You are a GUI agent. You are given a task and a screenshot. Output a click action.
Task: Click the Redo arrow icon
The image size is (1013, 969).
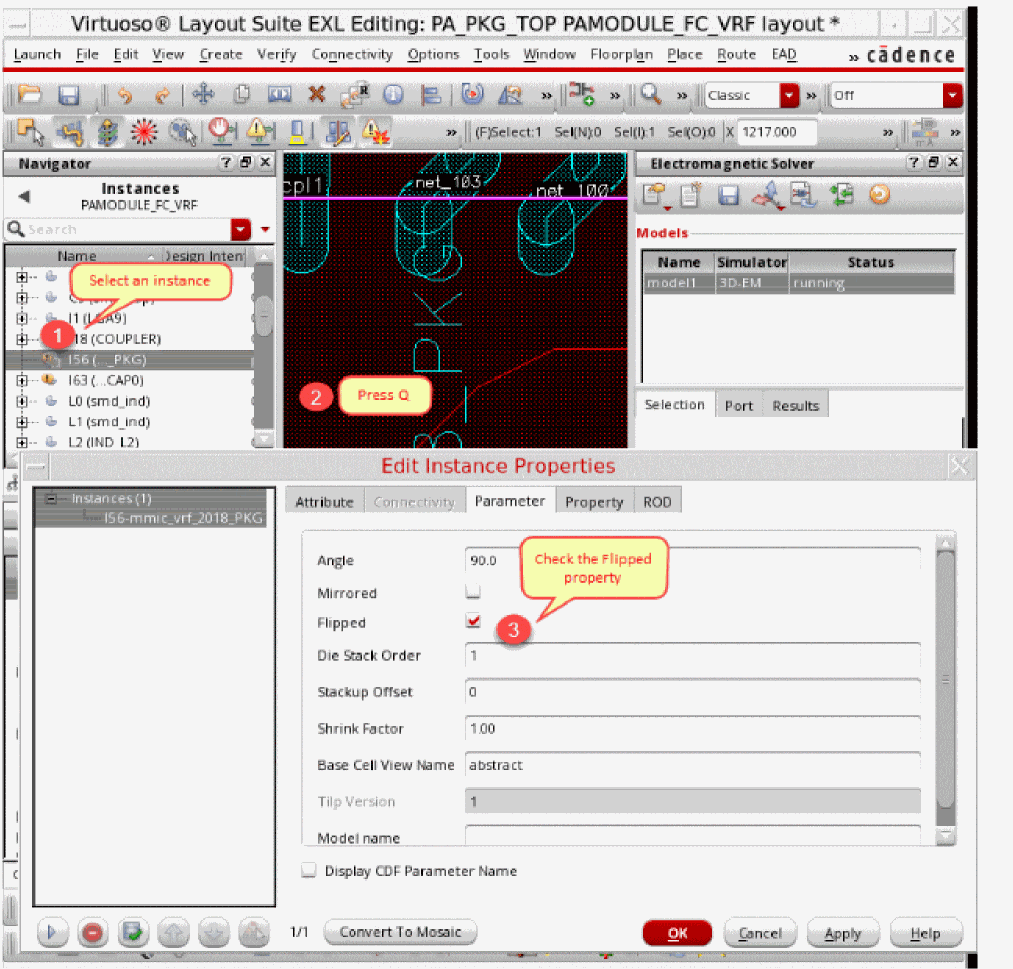[162, 96]
